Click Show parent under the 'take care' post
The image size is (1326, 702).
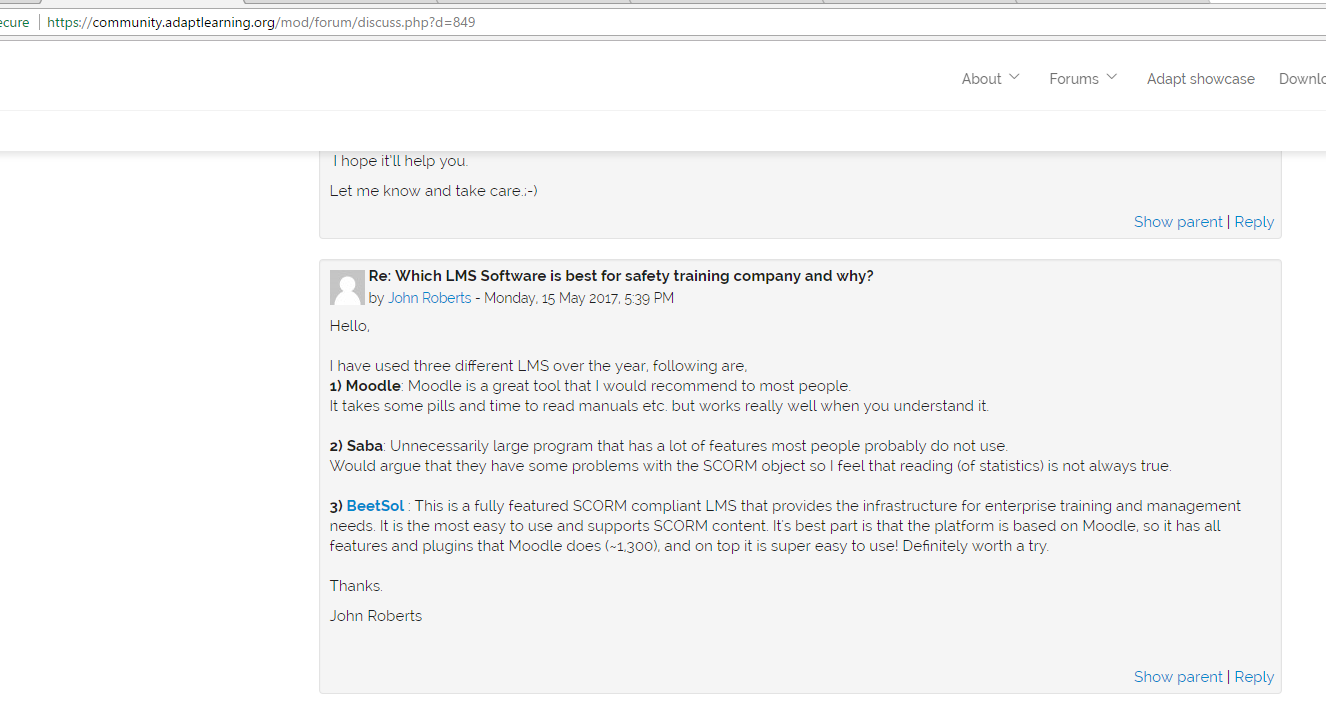pyautogui.click(x=1177, y=222)
